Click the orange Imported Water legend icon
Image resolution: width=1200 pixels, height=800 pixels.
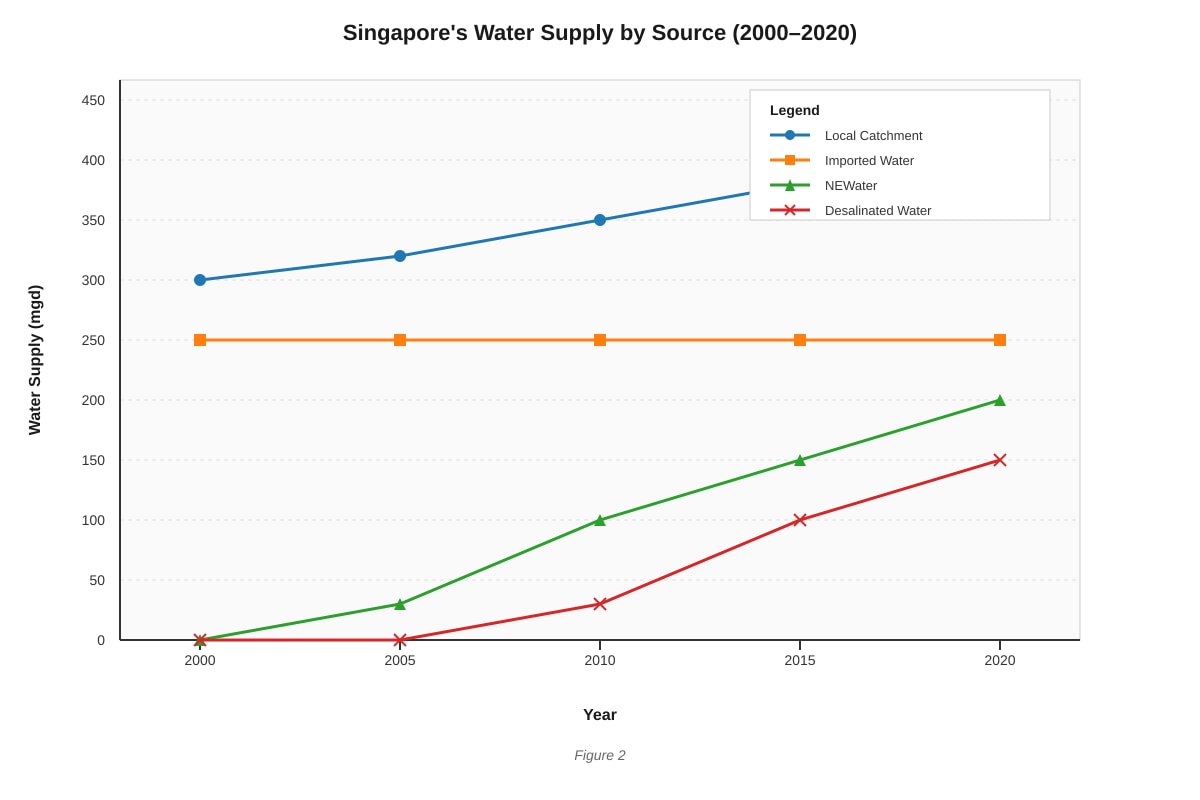point(790,160)
